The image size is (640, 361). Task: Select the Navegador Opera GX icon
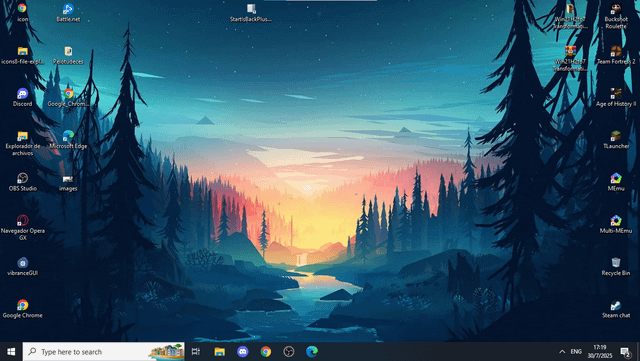click(x=22, y=228)
